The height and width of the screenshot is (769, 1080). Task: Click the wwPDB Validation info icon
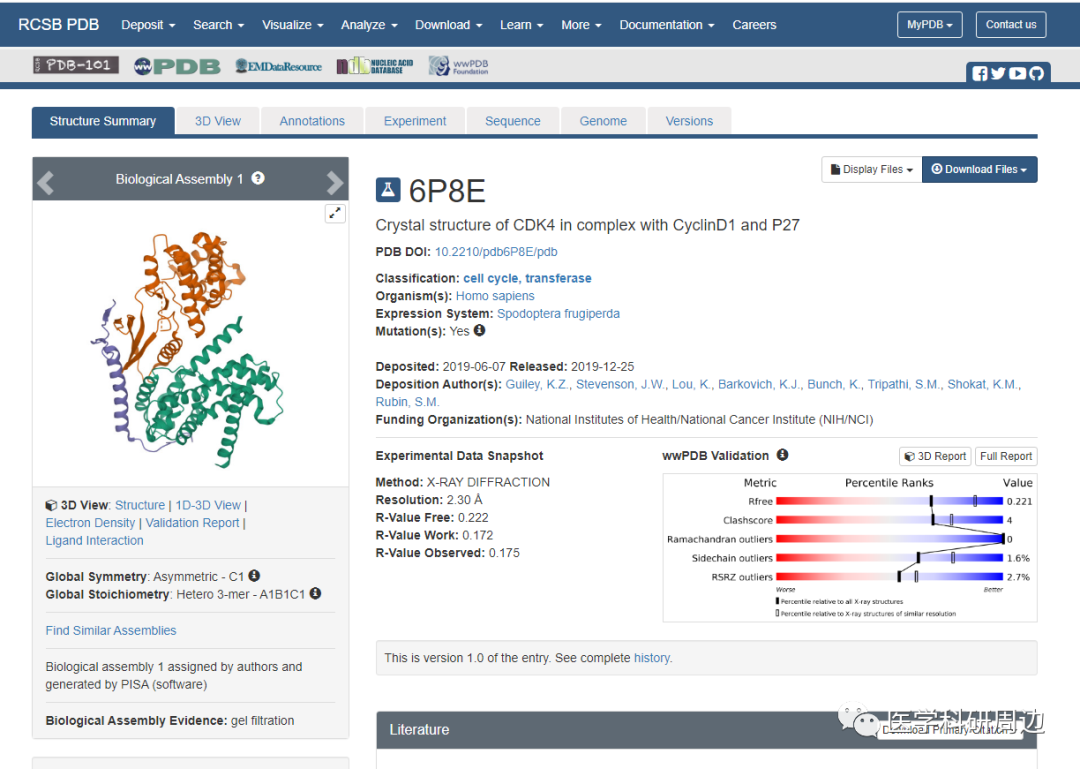(x=782, y=455)
